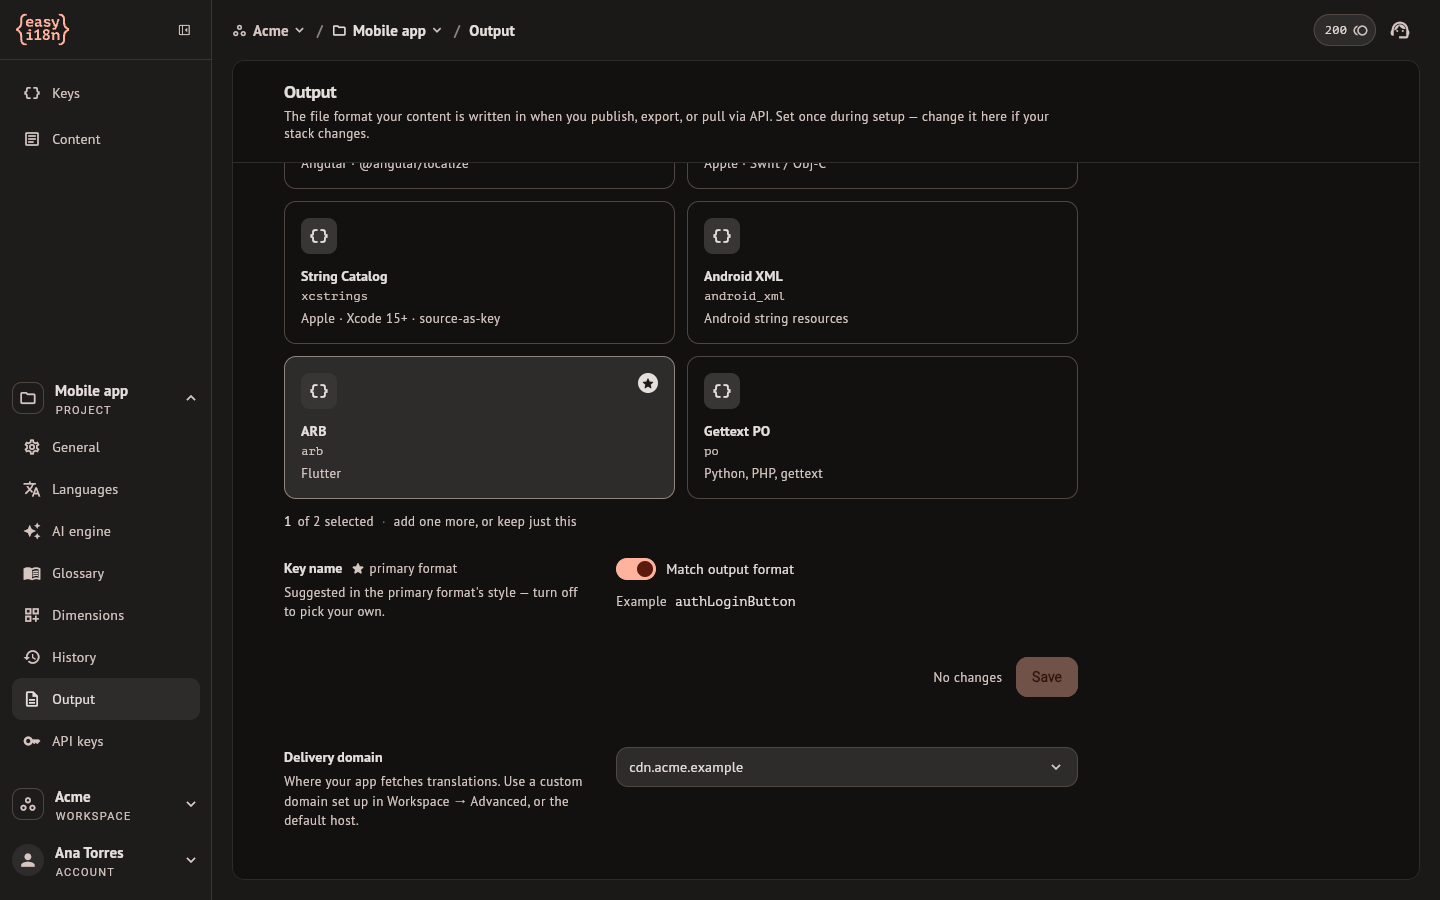Toggle Match output format switch
The height and width of the screenshot is (900, 1440).
[x=636, y=569]
